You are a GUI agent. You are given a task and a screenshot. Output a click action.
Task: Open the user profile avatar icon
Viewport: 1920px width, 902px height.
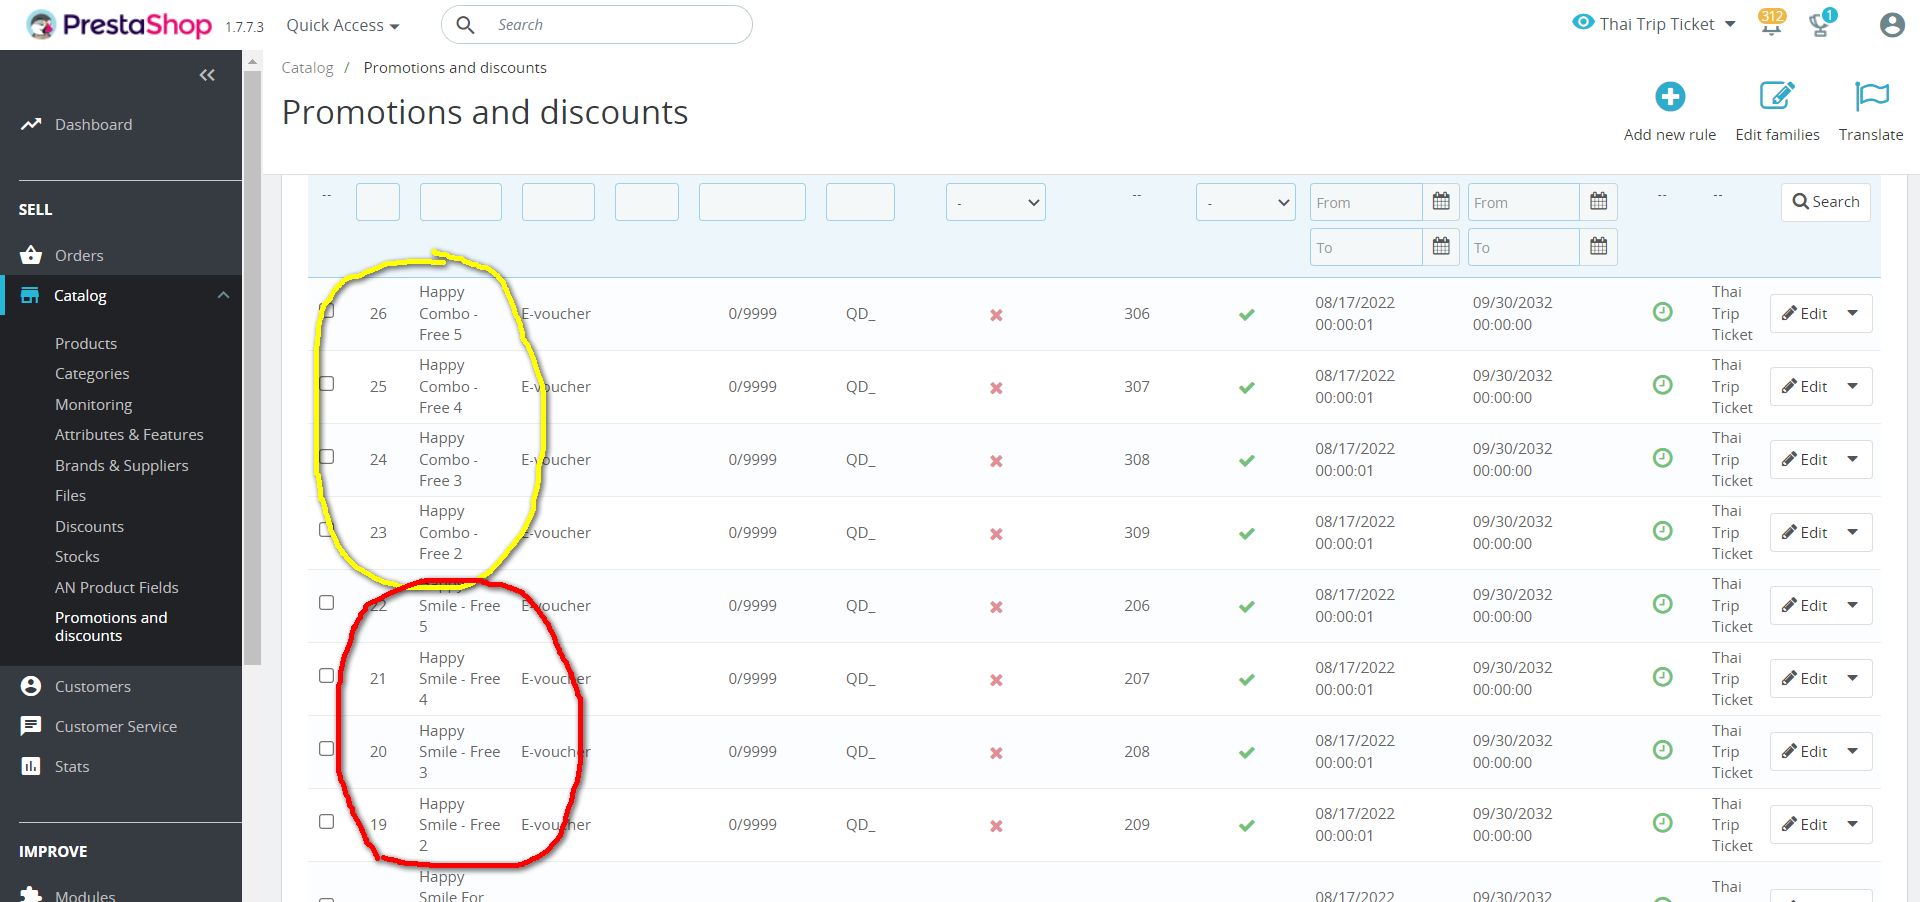tap(1891, 25)
